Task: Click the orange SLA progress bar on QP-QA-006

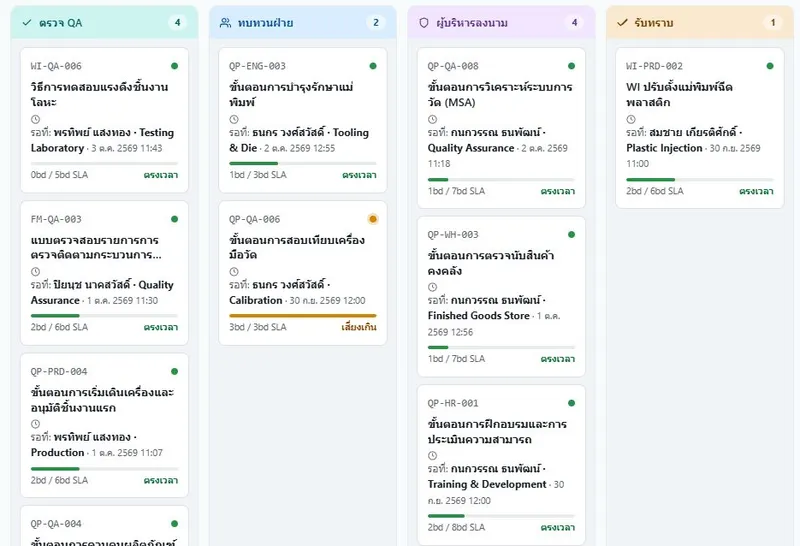Action: click(x=303, y=316)
